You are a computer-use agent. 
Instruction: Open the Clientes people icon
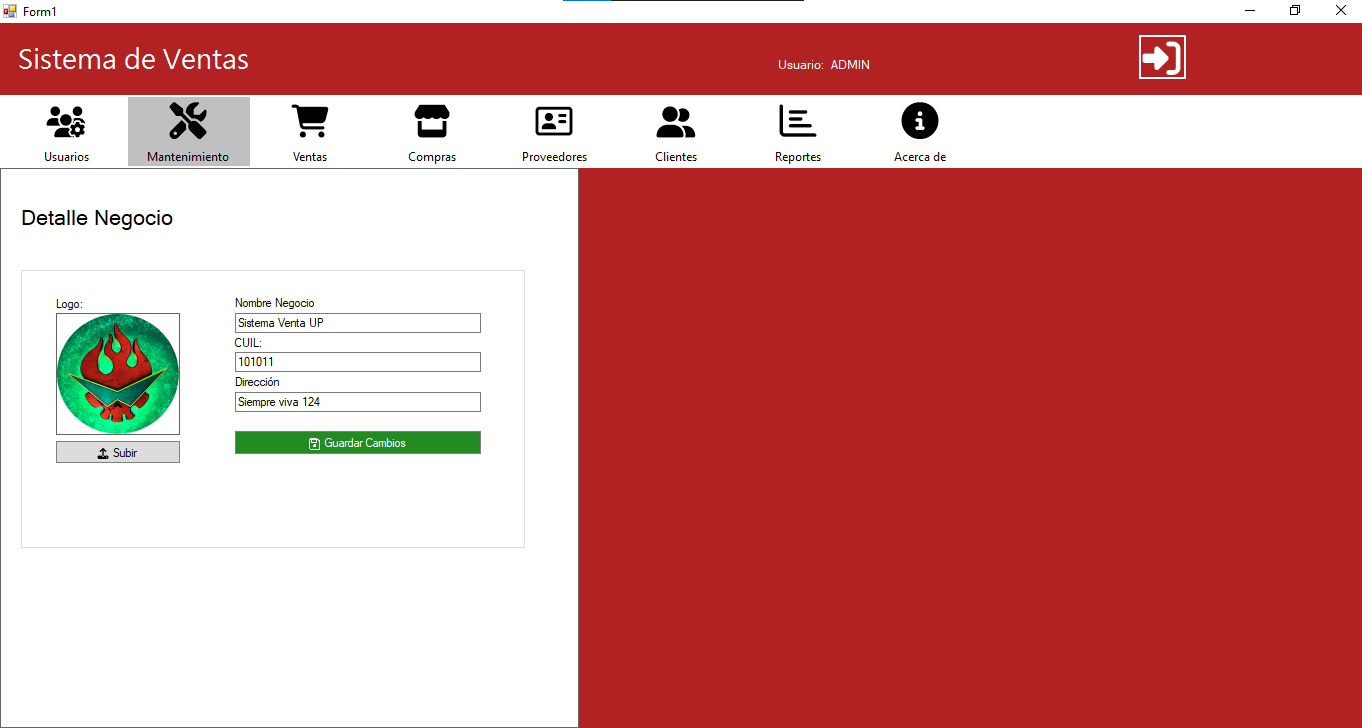676,122
